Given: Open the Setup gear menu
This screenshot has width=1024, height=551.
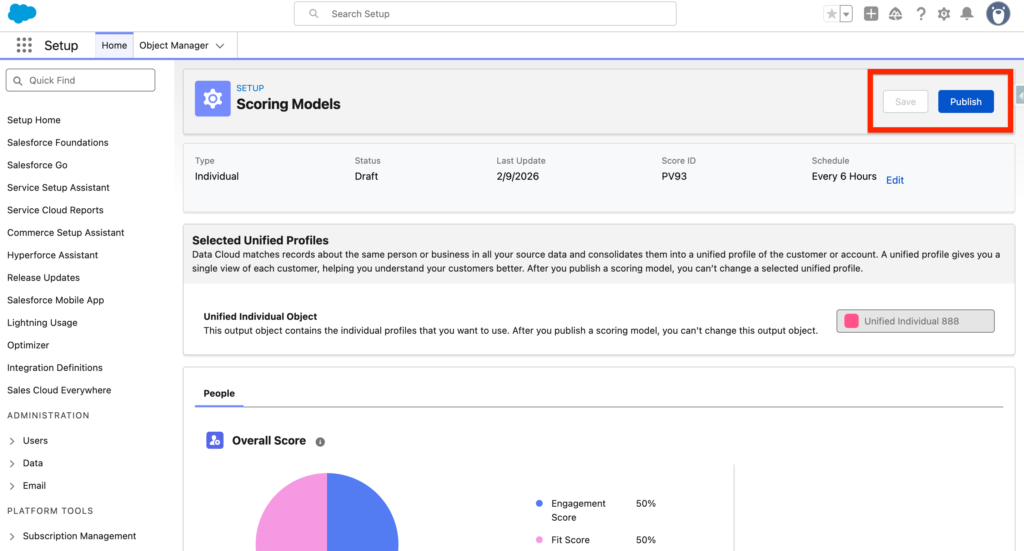Looking at the screenshot, I should coord(943,14).
